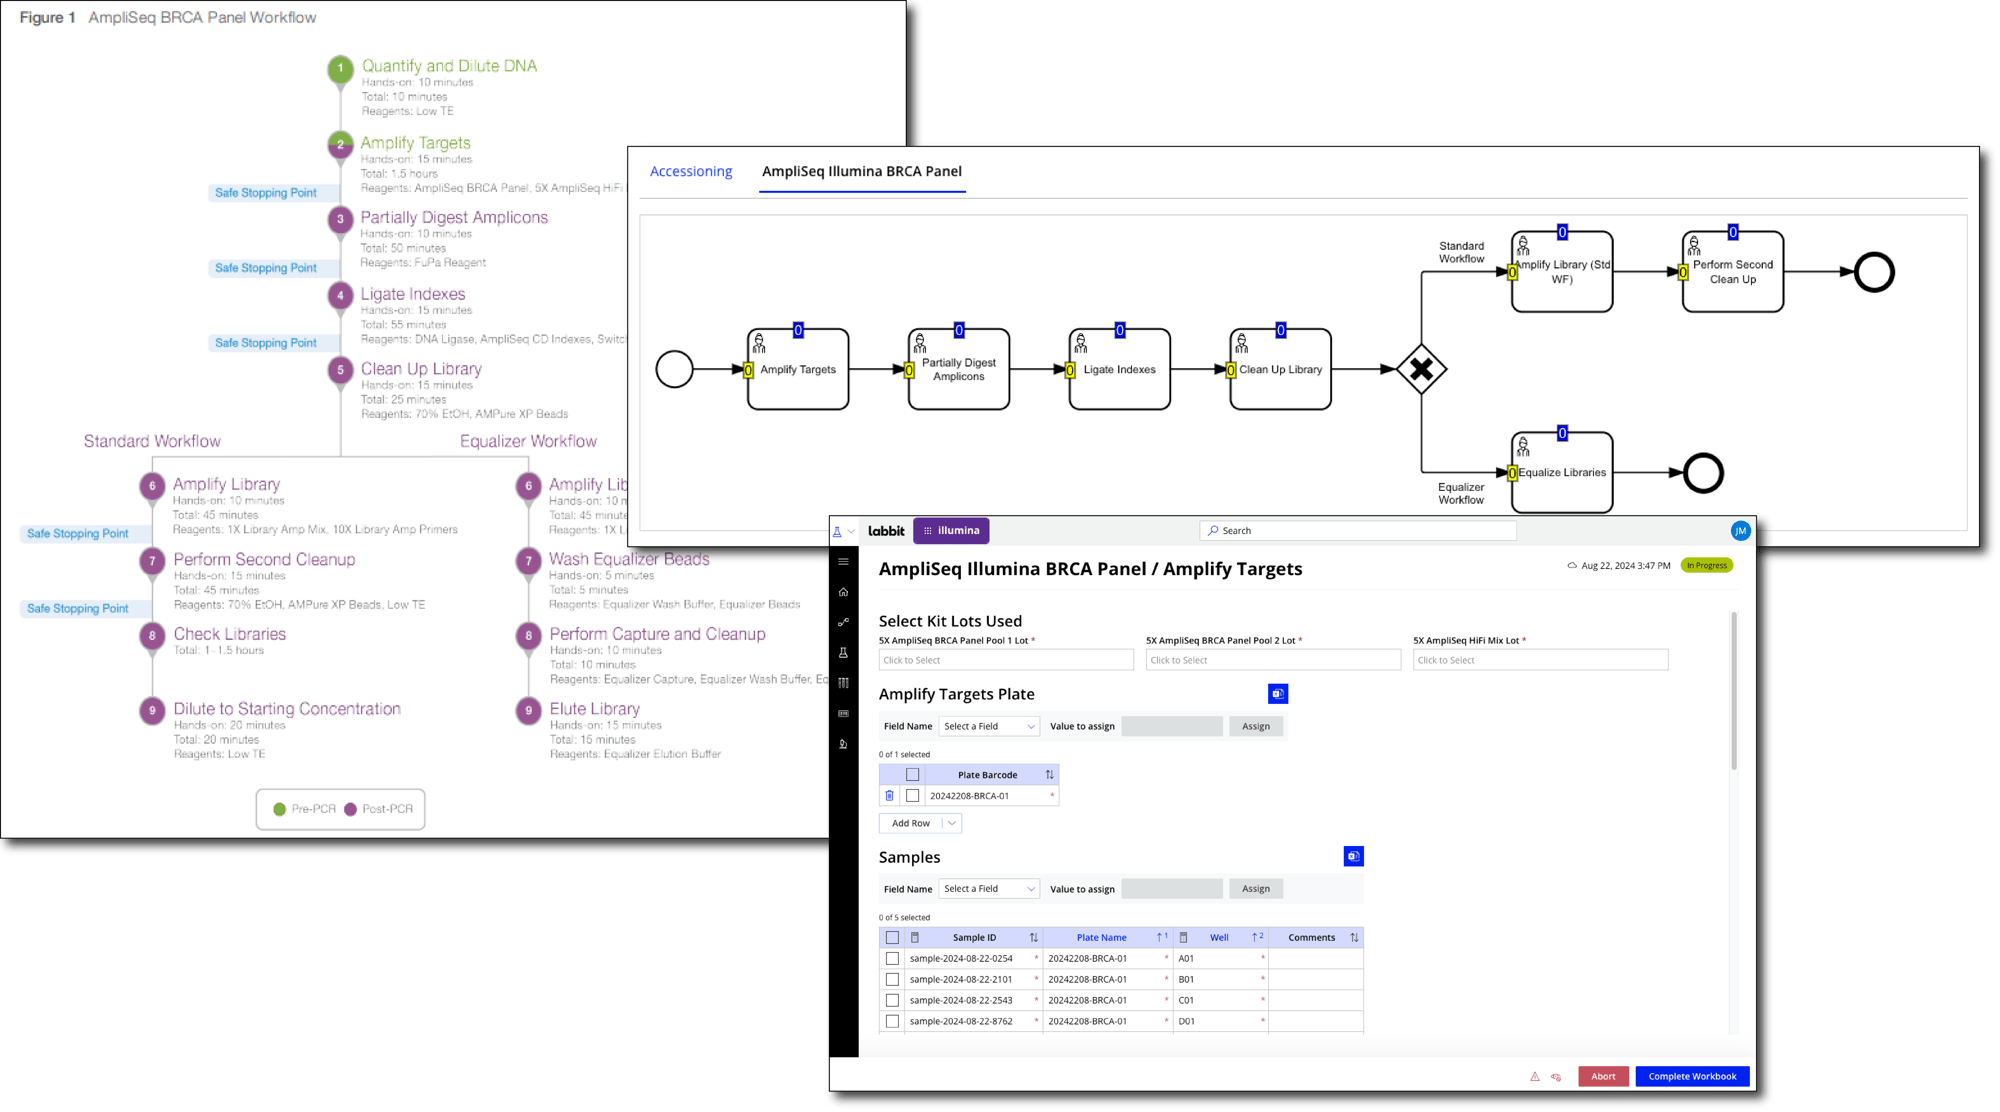Click the red Abort button
This screenshot has height=1112, width=2000.
pyautogui.click(x=1603, y=1077)
